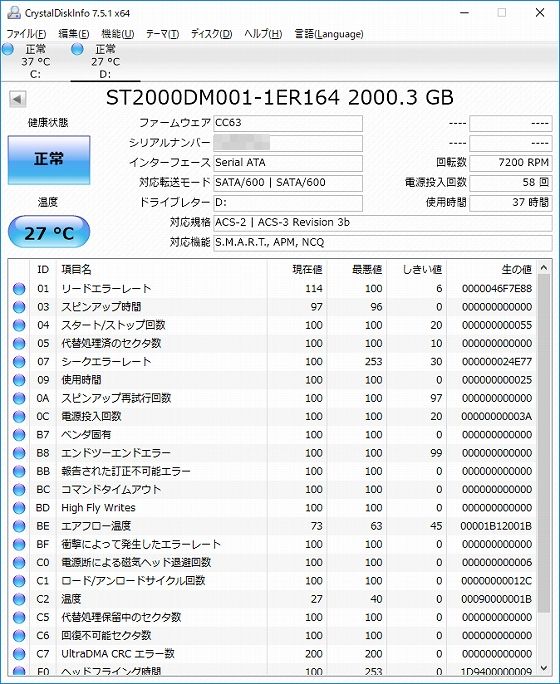Image resolution: width=560 pixels, height=684 pixels.
Task: Click the 最悪値 column header
Action: (x=357, y=270)
